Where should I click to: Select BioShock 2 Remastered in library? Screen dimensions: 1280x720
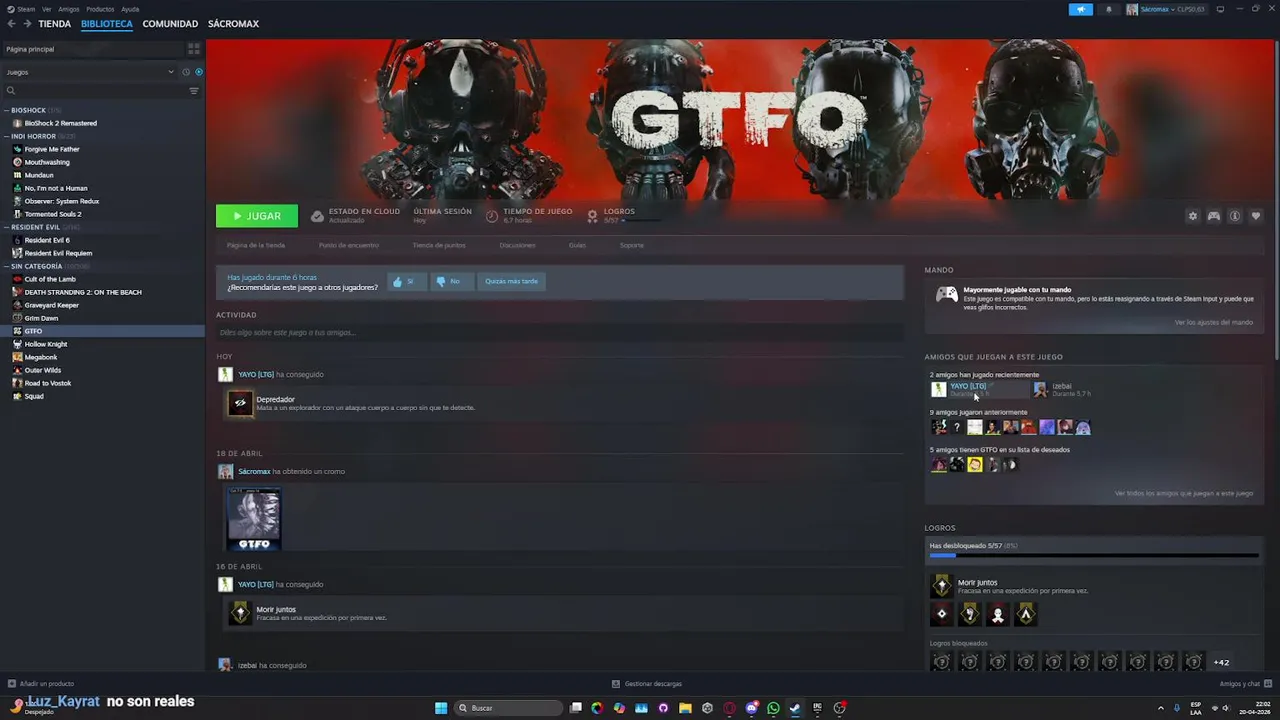tap(61, 123)
